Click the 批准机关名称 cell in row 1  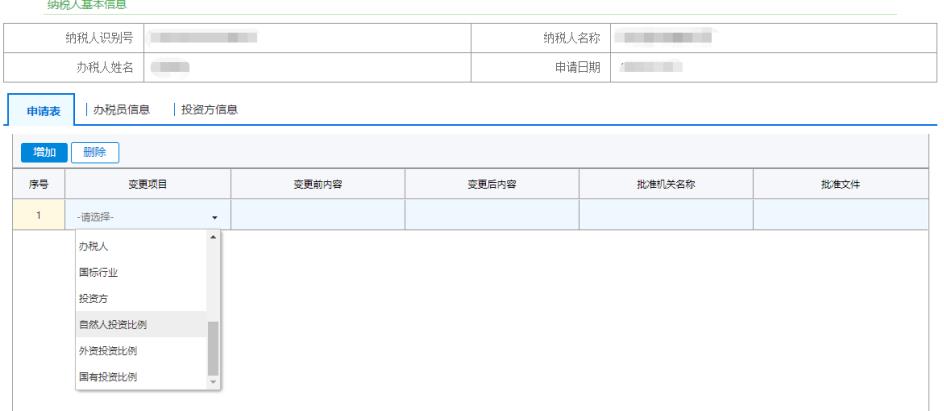666,215
